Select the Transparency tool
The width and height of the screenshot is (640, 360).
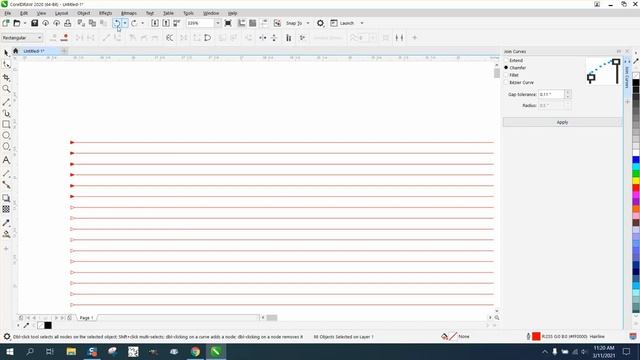(x=6, y=209)
